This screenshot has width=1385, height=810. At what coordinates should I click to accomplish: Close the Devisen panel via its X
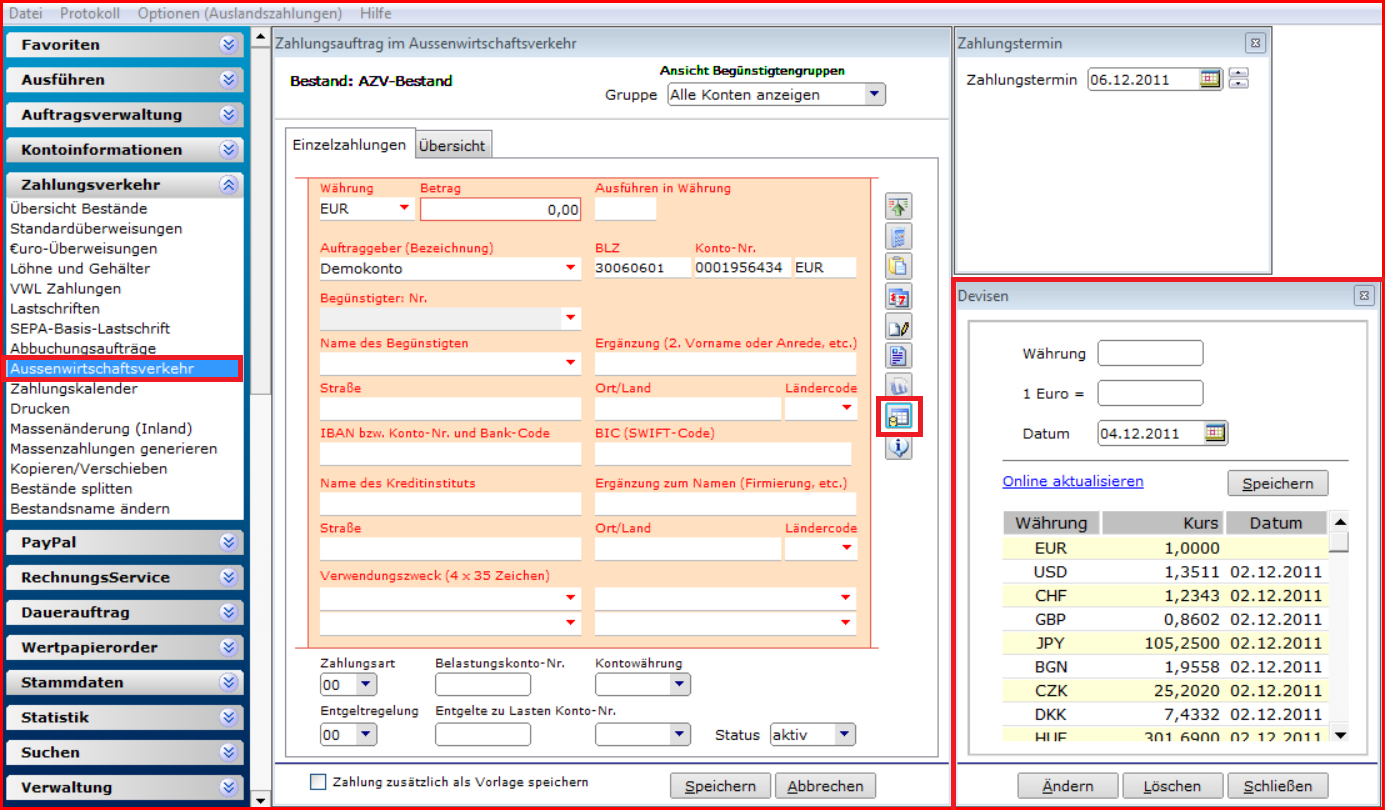coord(1364,295)
